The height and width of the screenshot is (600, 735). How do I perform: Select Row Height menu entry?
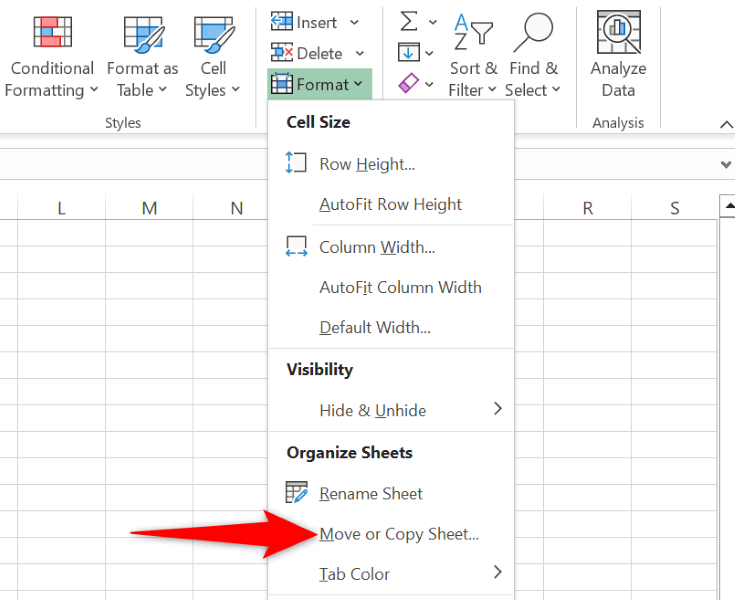click(x=366, y=164)
